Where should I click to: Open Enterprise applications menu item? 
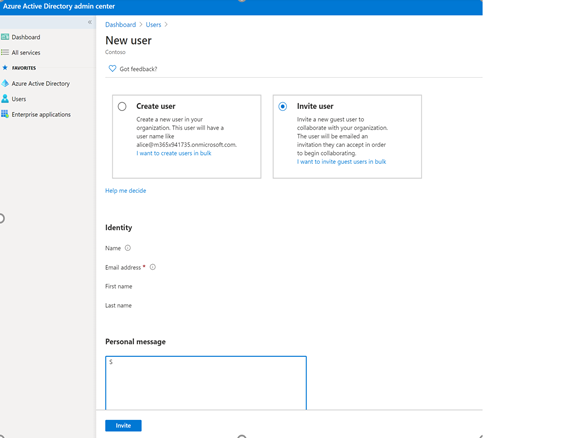pos(41,115)
